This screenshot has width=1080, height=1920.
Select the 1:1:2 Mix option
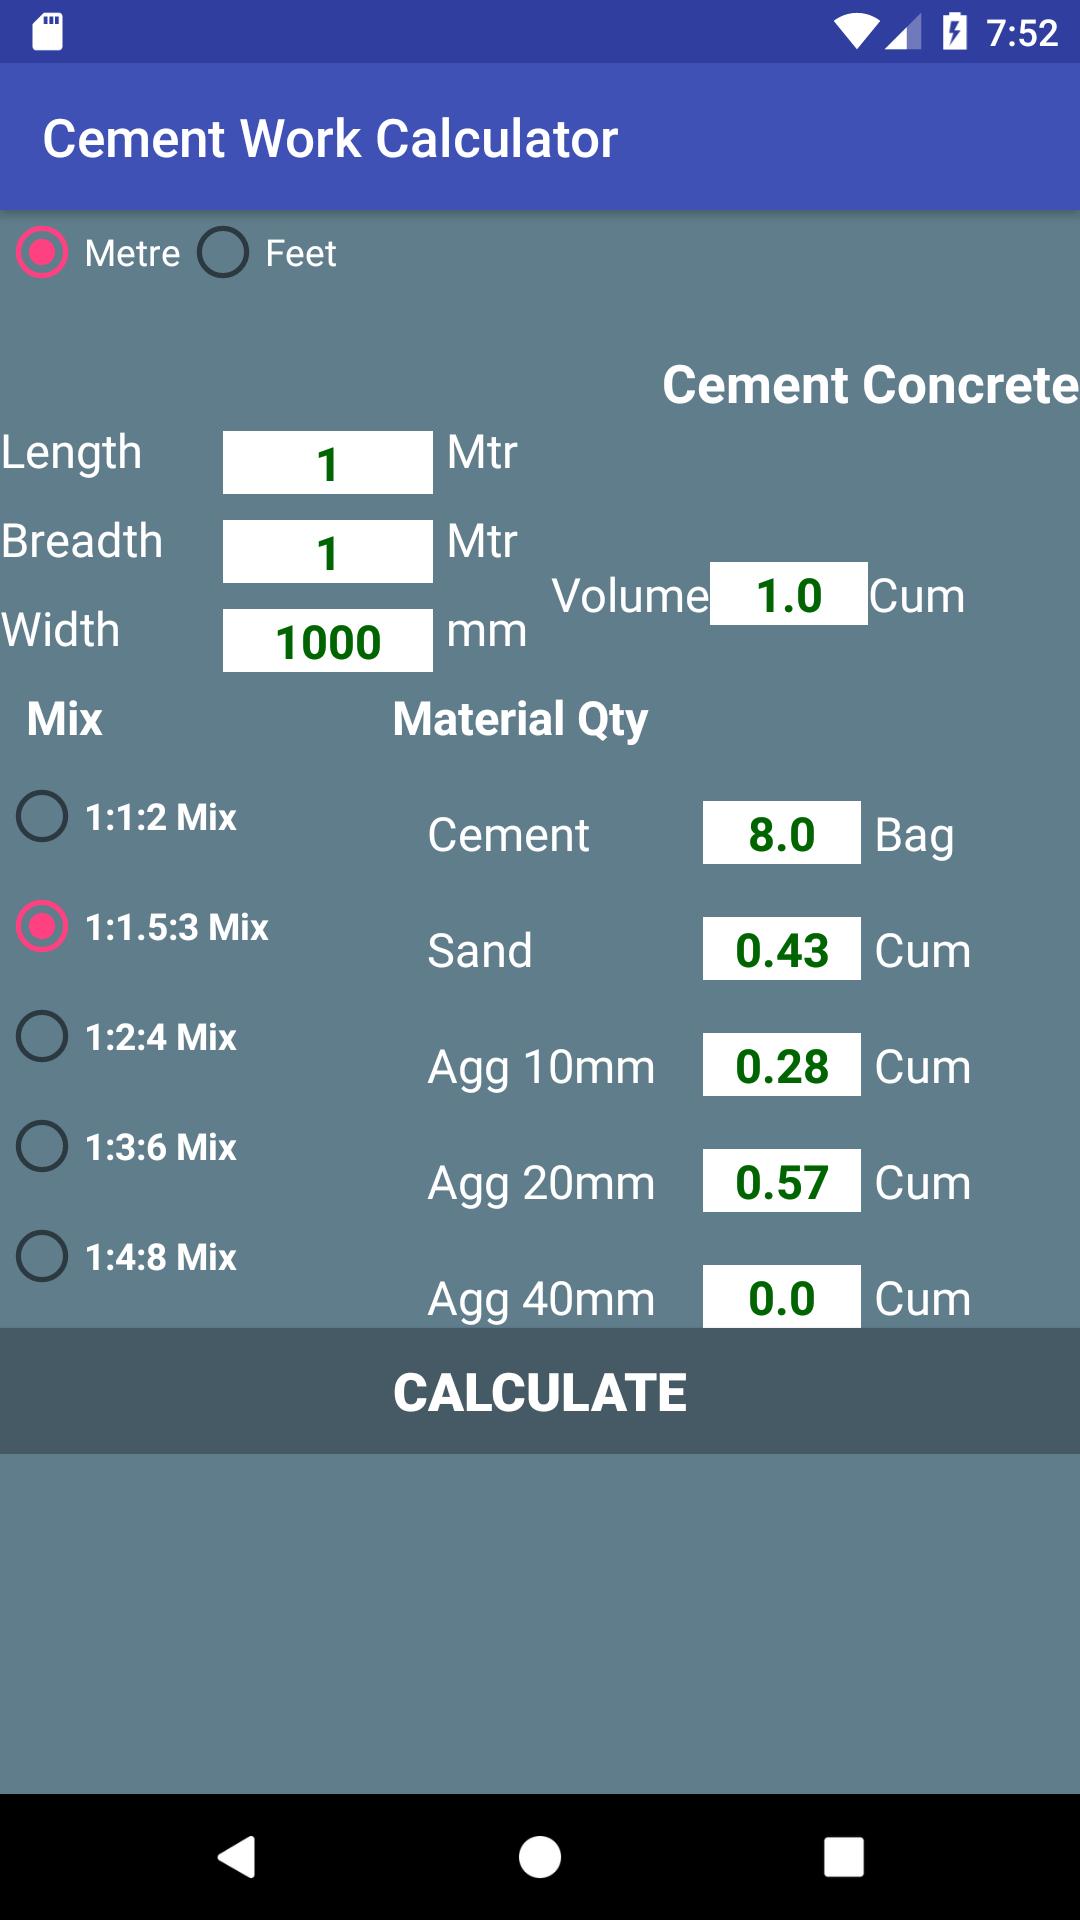tap(42, 817)
